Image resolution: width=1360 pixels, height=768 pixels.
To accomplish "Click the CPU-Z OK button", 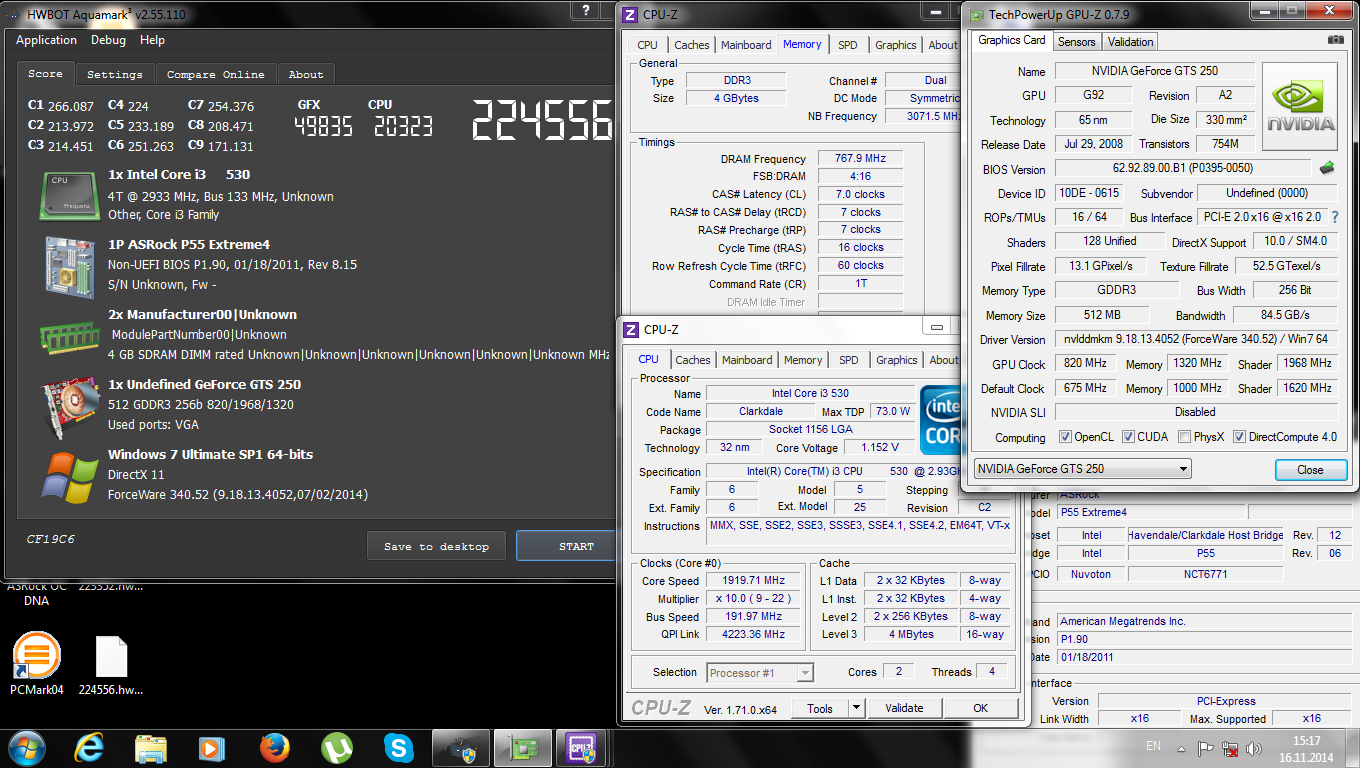I will [x=981, y=708].
